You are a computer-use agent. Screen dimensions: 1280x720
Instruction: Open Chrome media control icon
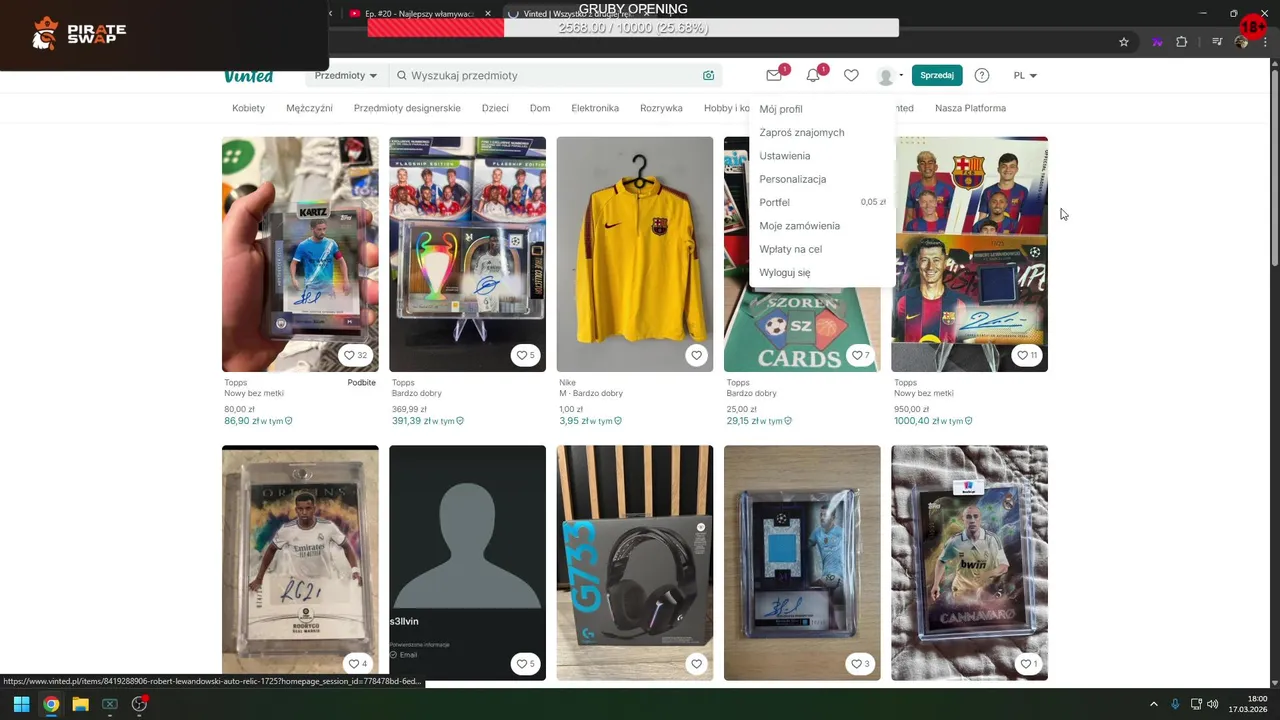[x=1217, y=42]
